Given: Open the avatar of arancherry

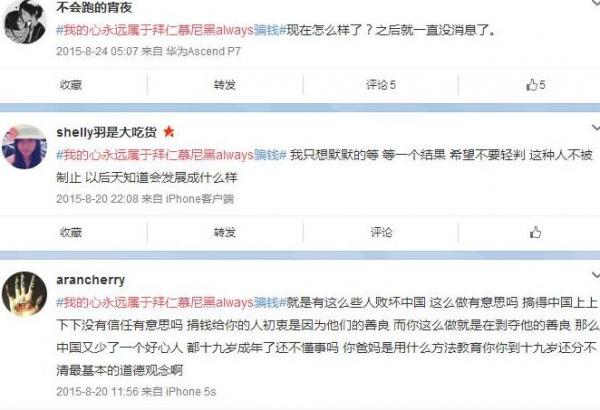Looking at the screenshot, I should click(24, 294).
